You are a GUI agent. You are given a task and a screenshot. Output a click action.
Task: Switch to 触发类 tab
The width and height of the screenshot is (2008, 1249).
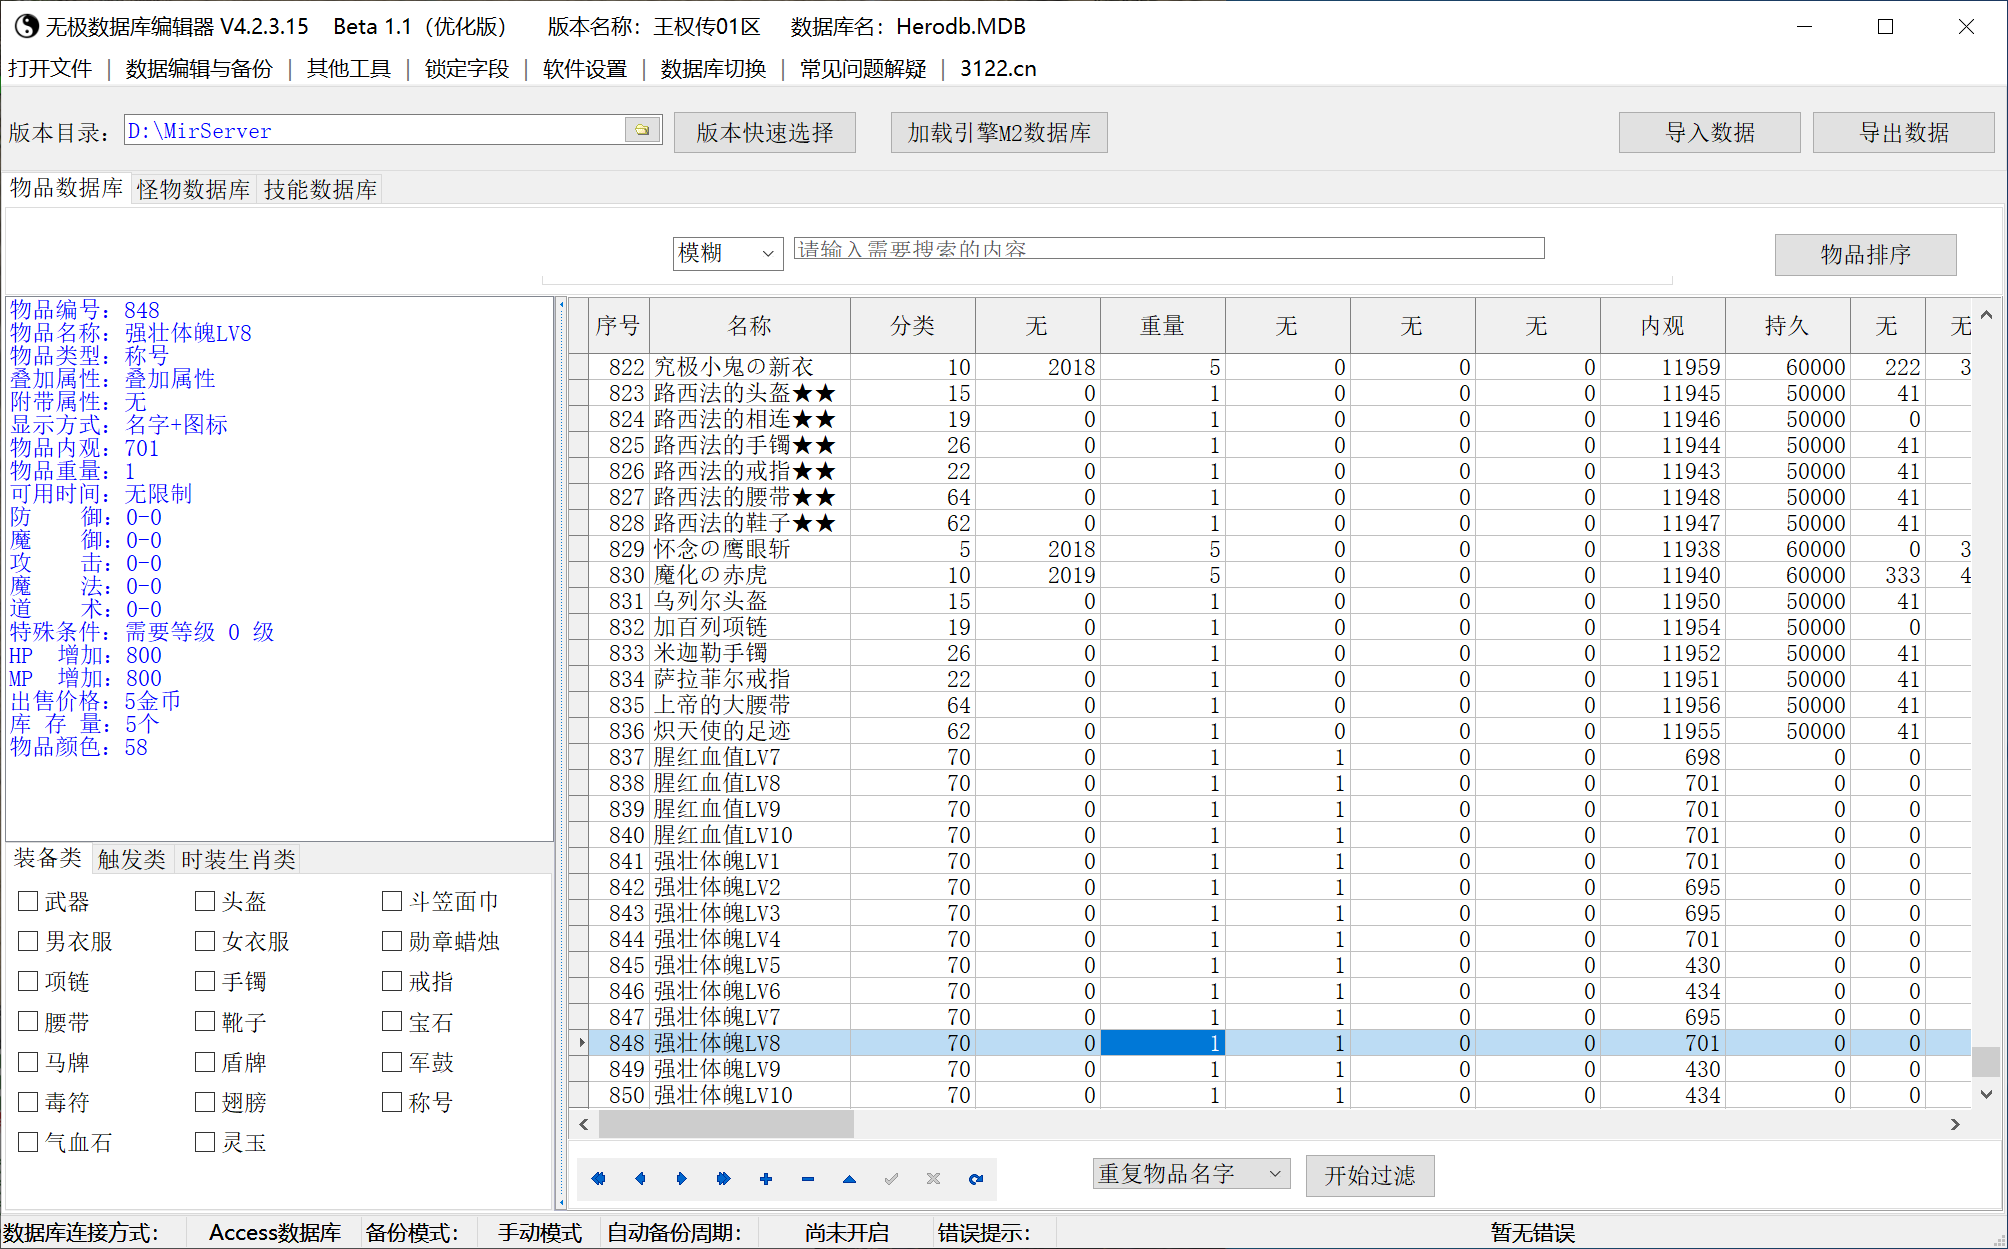point(132,859)
